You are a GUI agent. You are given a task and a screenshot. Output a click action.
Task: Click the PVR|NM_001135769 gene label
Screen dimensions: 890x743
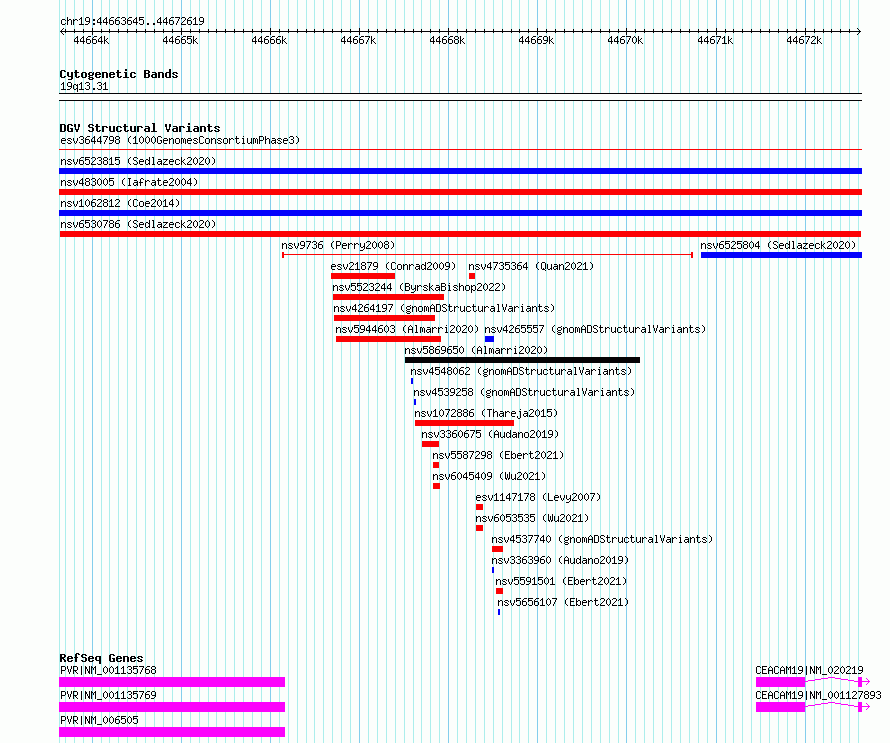point(108,695)
